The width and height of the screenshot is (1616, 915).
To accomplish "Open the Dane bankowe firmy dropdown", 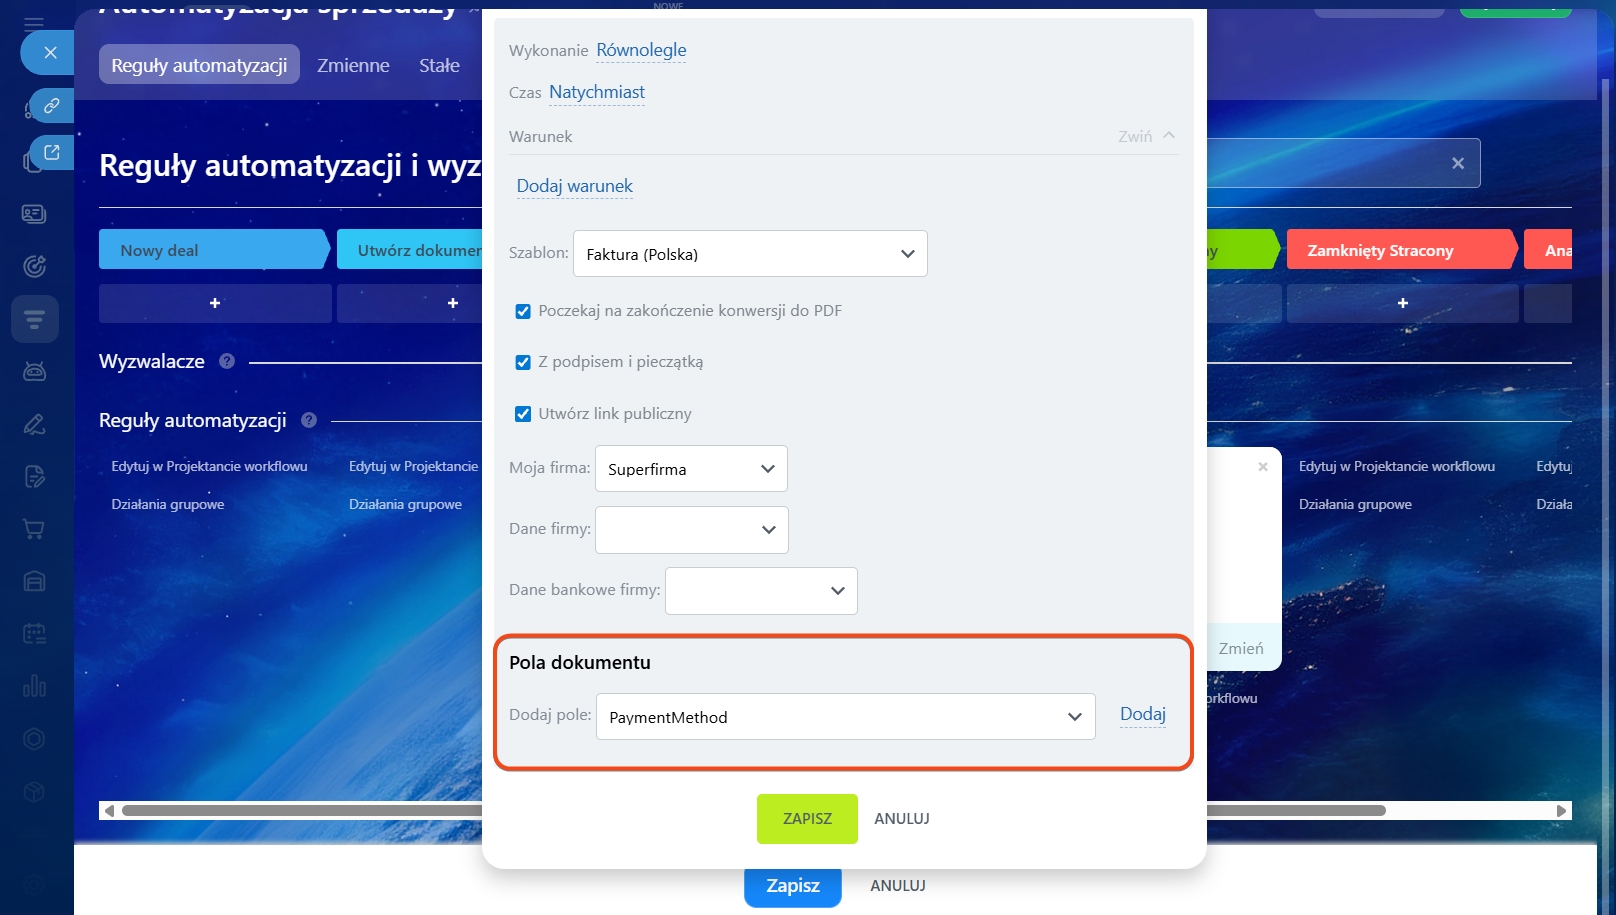I will [x=761, y=591].
